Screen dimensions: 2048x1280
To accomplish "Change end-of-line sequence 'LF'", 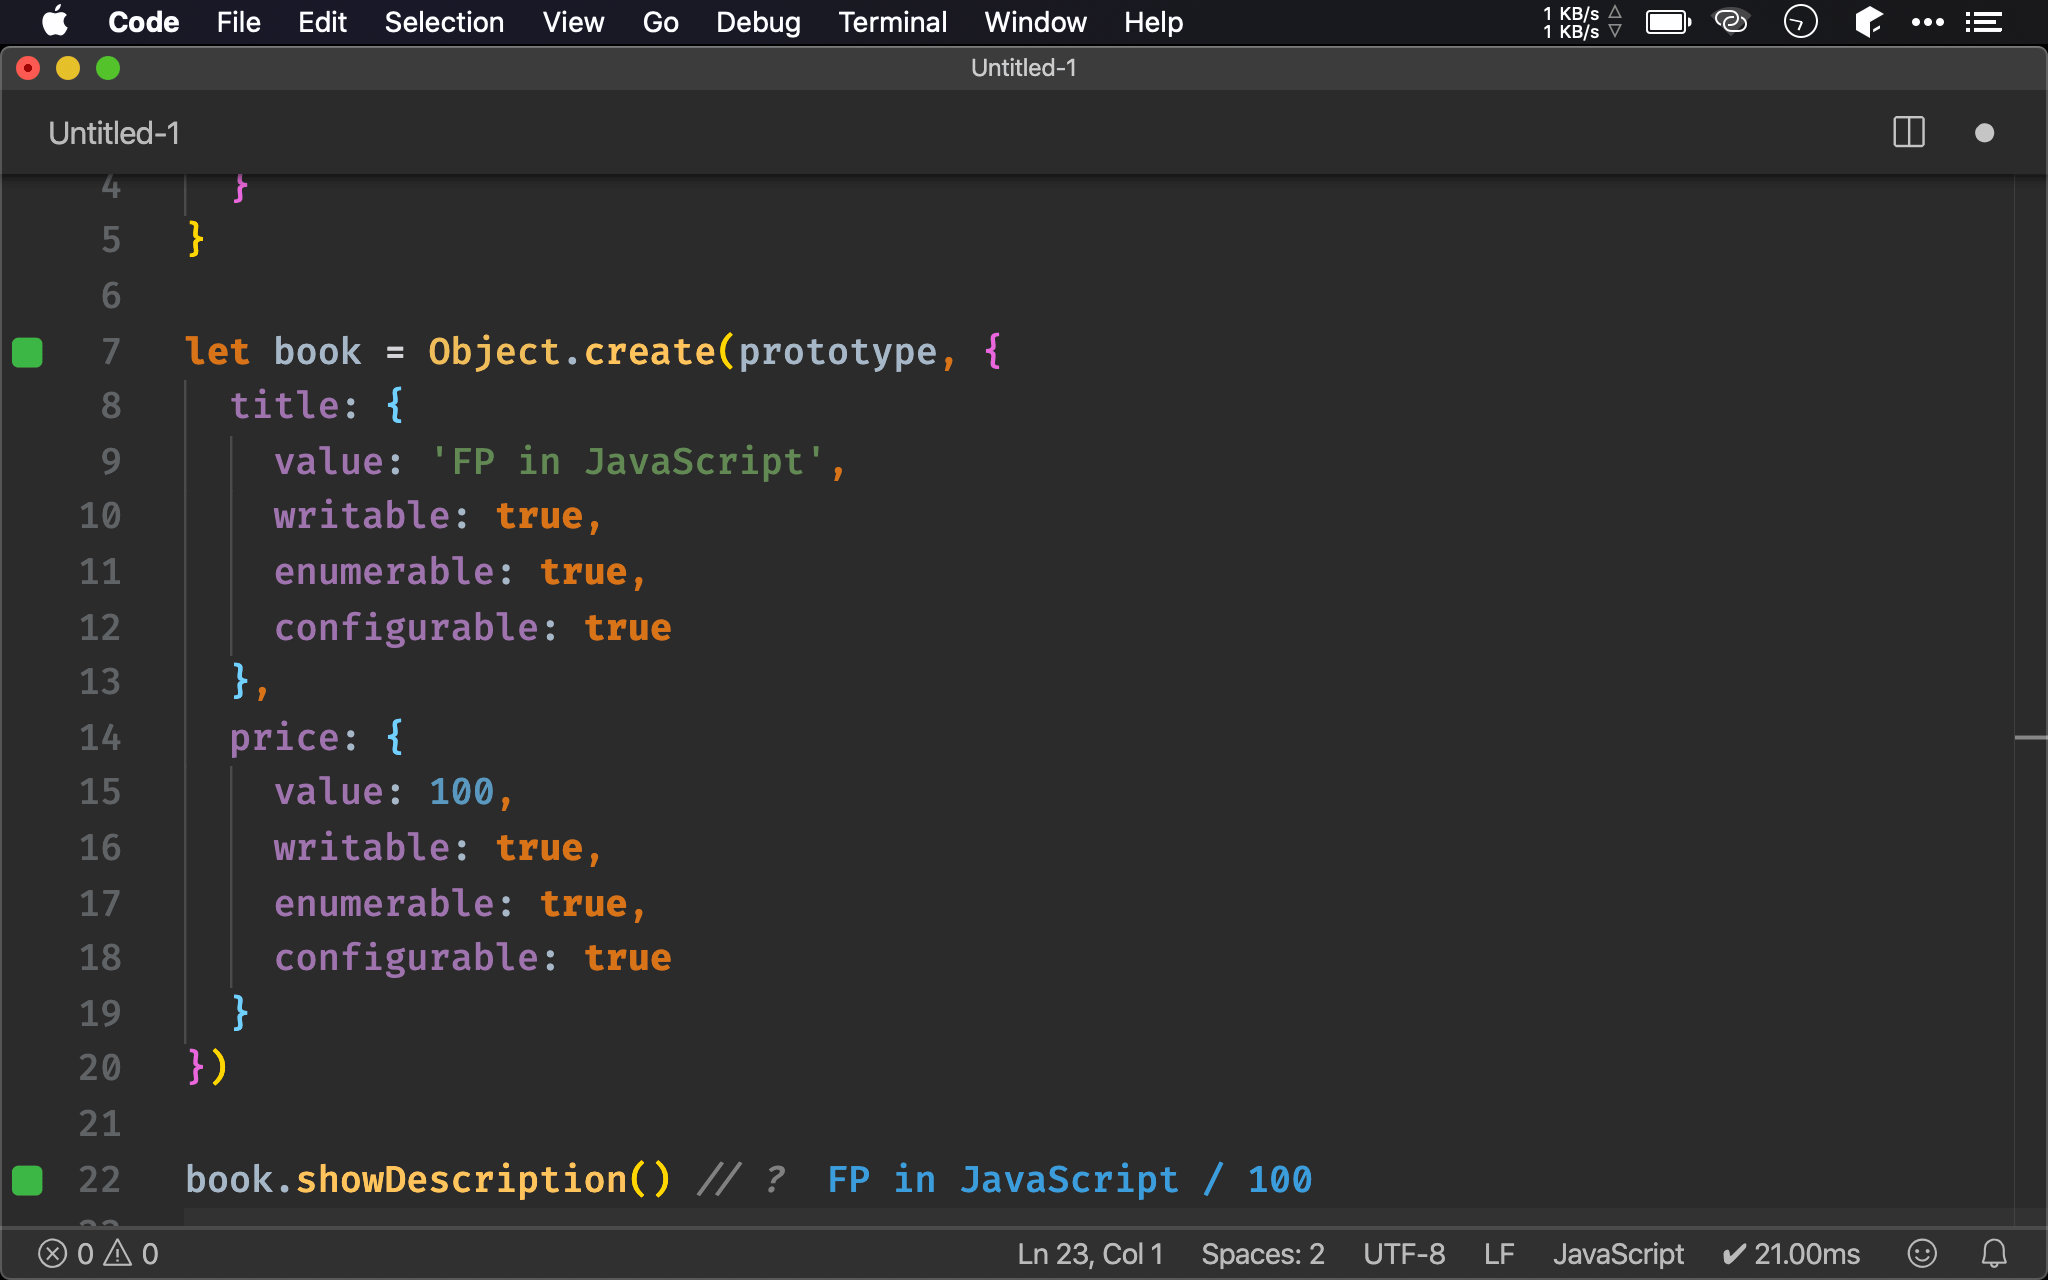I will [x=1499, y=1254].
